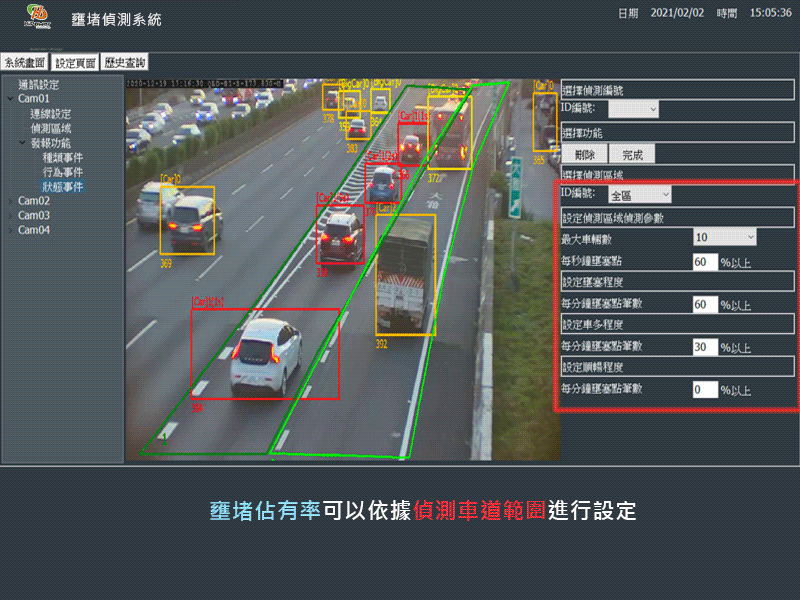
Task: Click the 設定順暢程度 input field showing 0
Action: [705, 389]
